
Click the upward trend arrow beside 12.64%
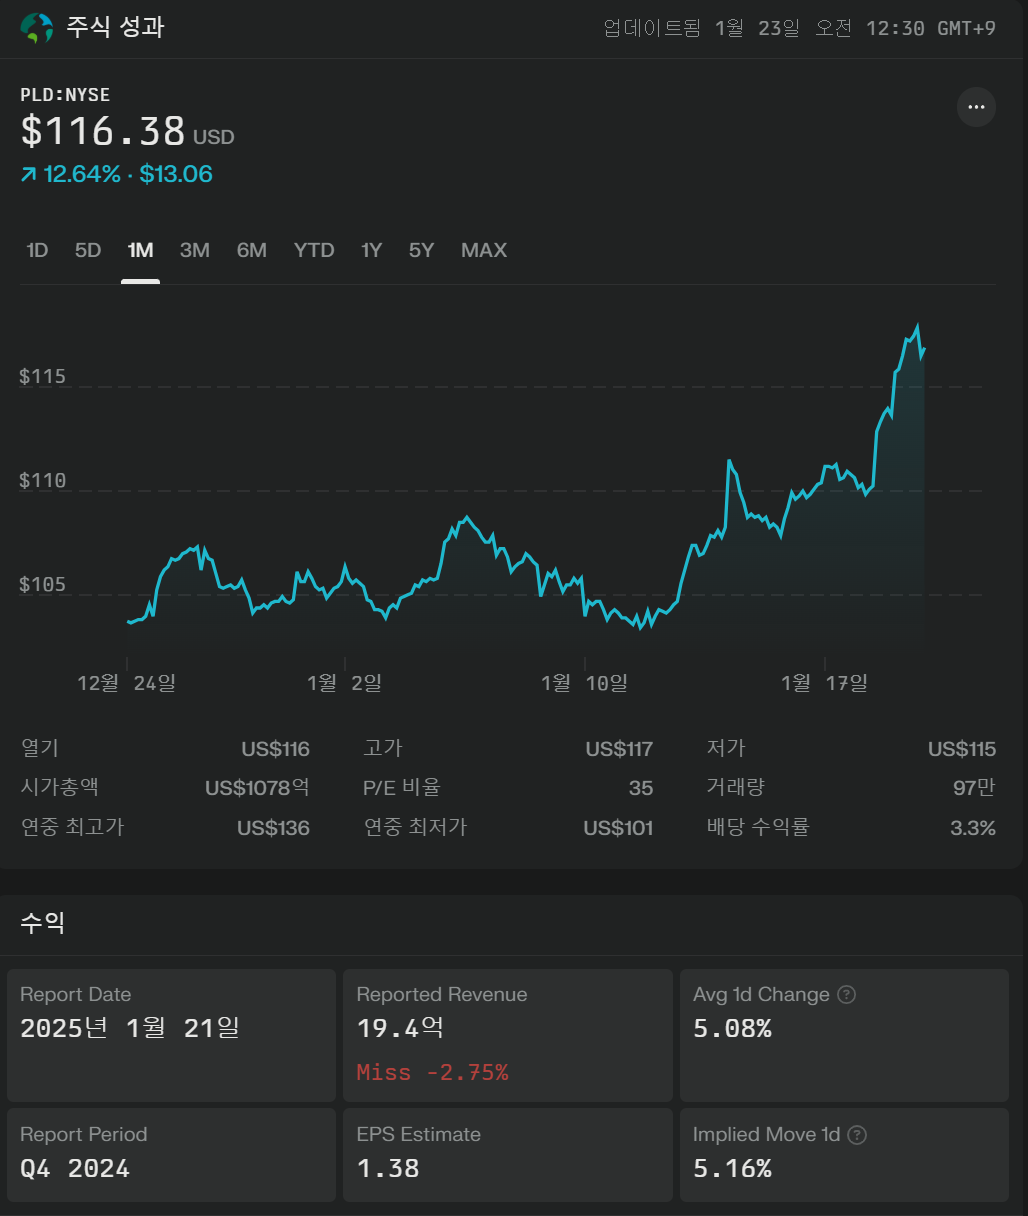click(28, 174)
